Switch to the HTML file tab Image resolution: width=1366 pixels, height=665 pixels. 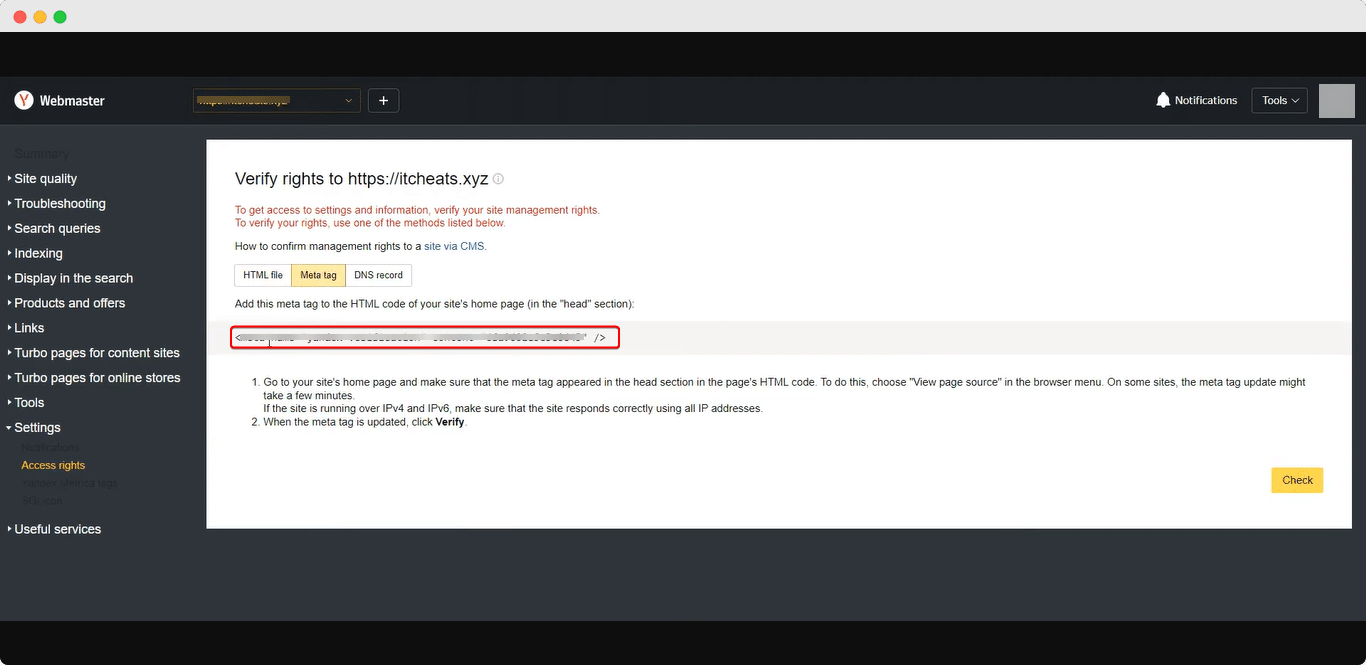[x=263, y=275]
